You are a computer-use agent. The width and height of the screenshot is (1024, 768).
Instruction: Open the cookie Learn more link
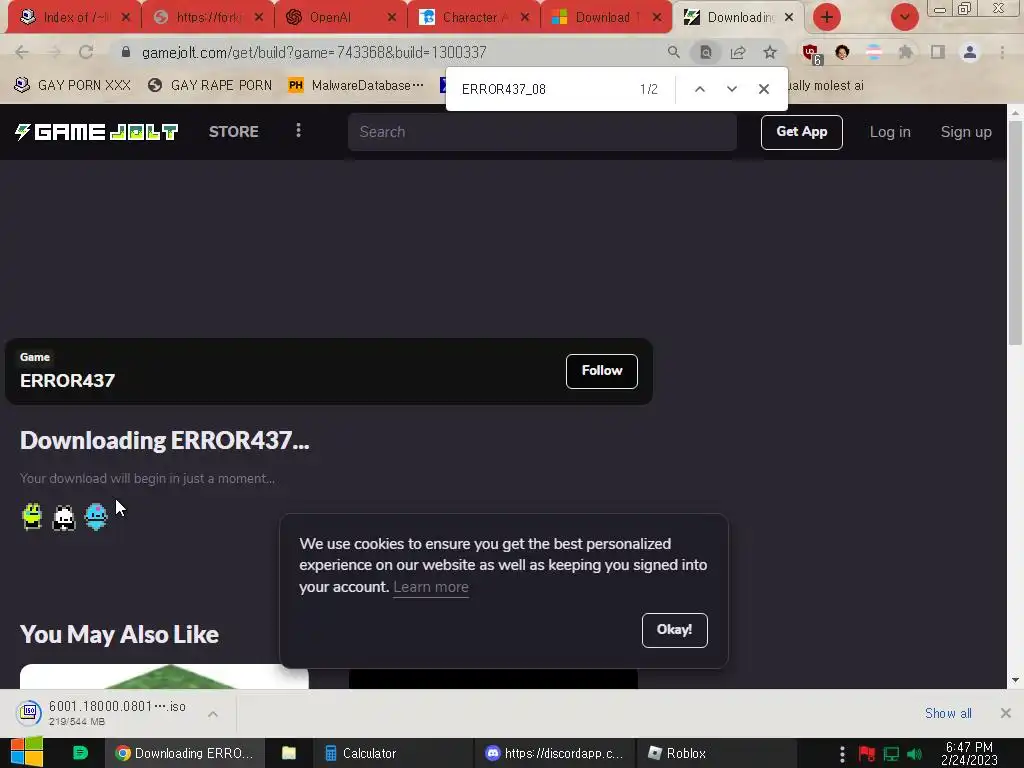[x=430, y=587]
